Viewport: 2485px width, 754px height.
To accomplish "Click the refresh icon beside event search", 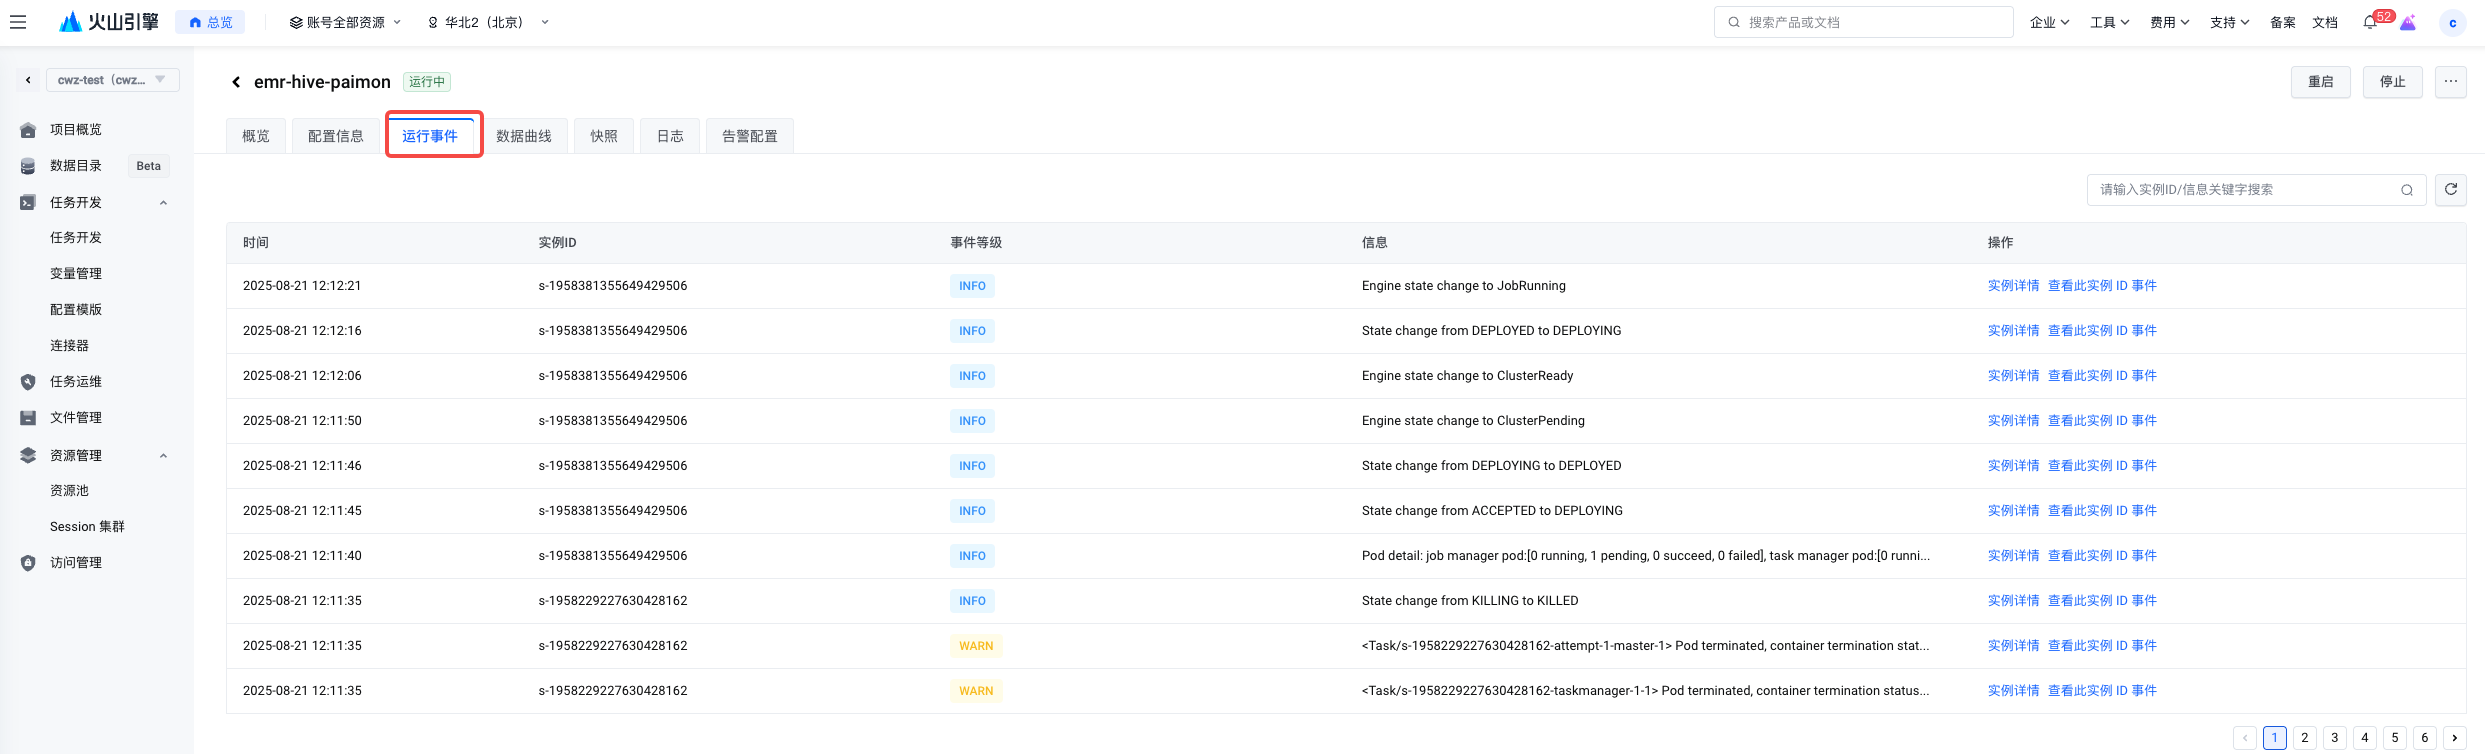I will 2450,189.
